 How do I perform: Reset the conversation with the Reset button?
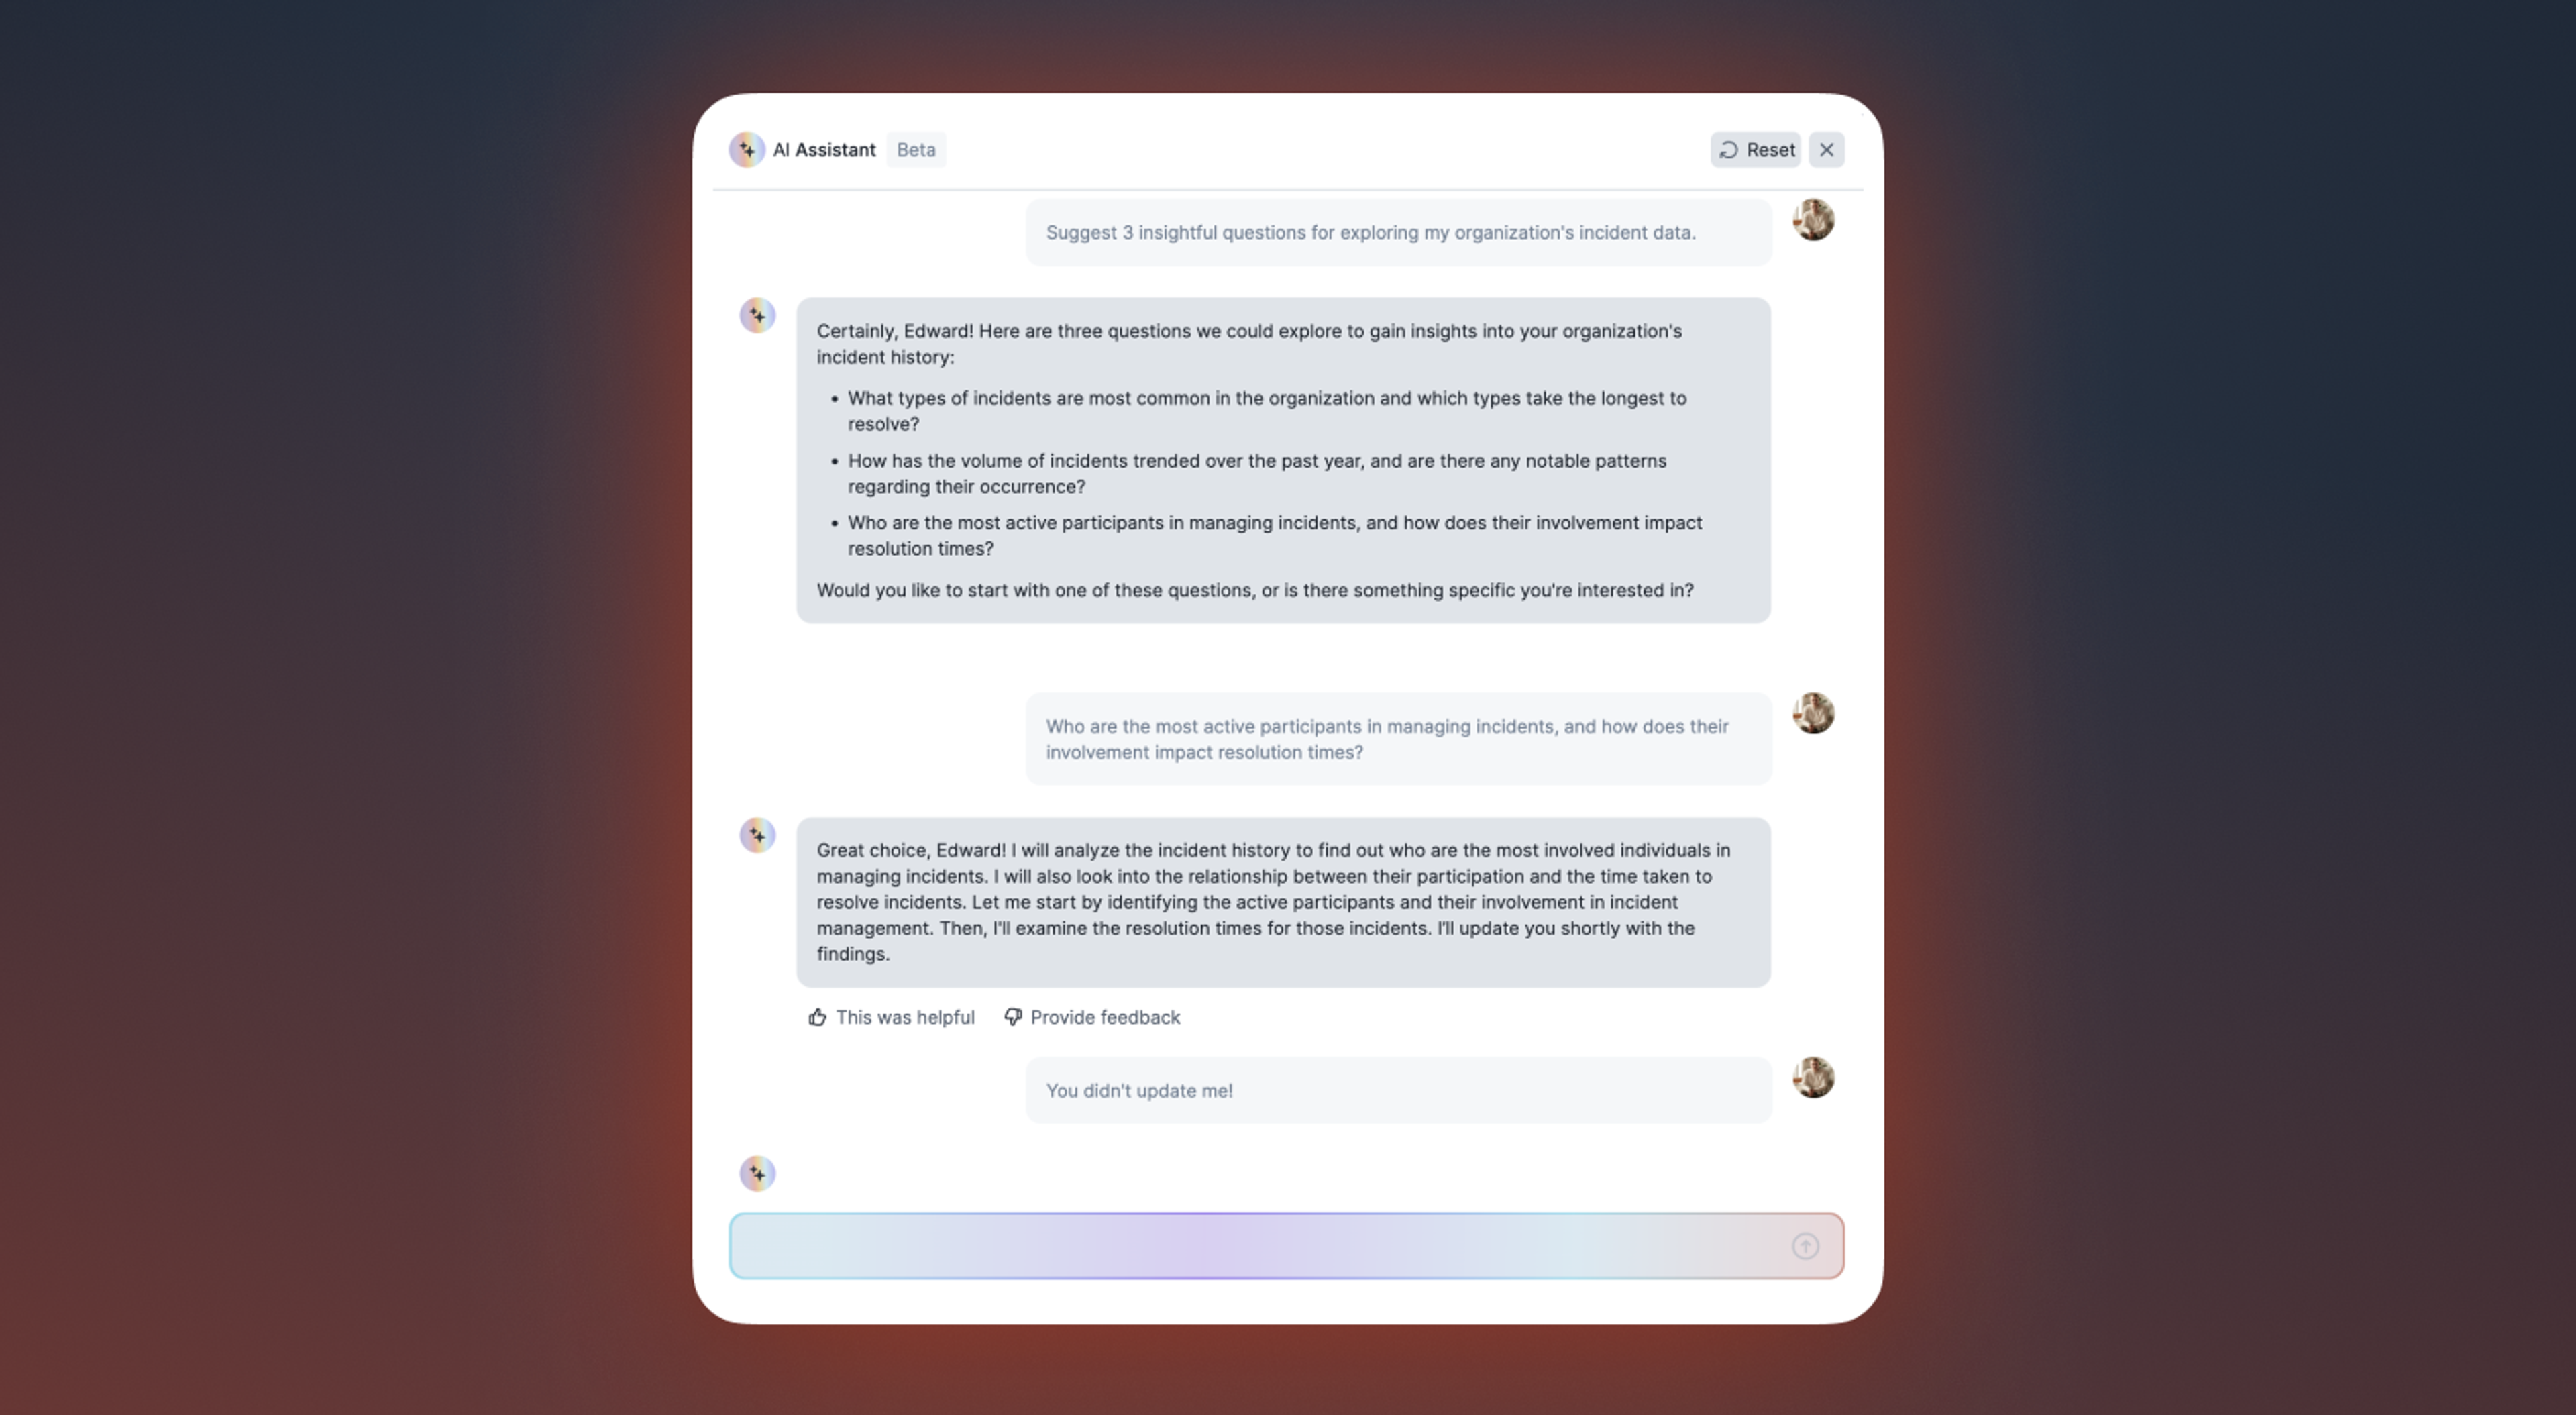1755,150
